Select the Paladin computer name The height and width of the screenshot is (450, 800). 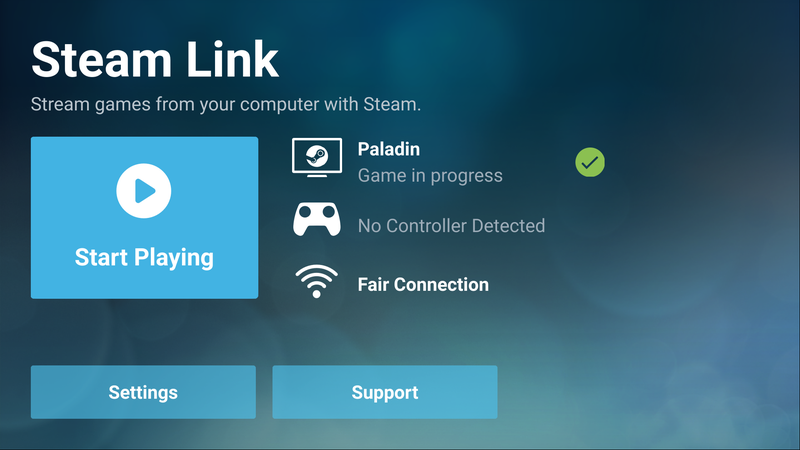point(389,149)
